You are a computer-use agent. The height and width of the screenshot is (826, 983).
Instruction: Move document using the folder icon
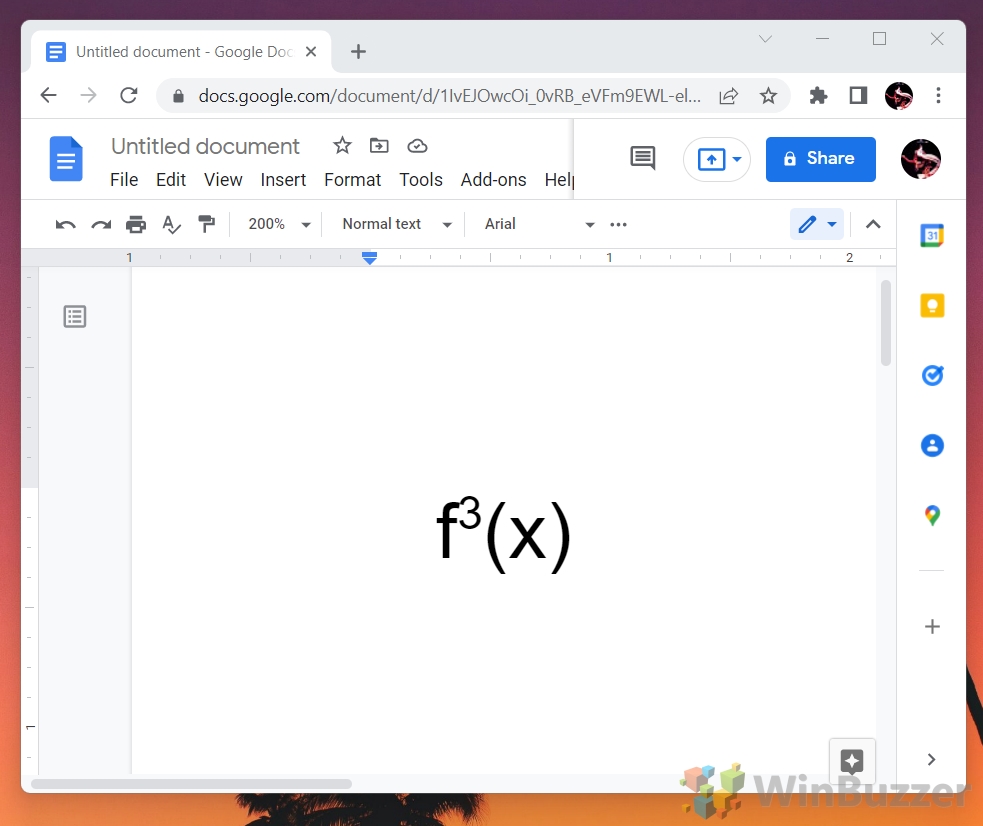(379, 146)
